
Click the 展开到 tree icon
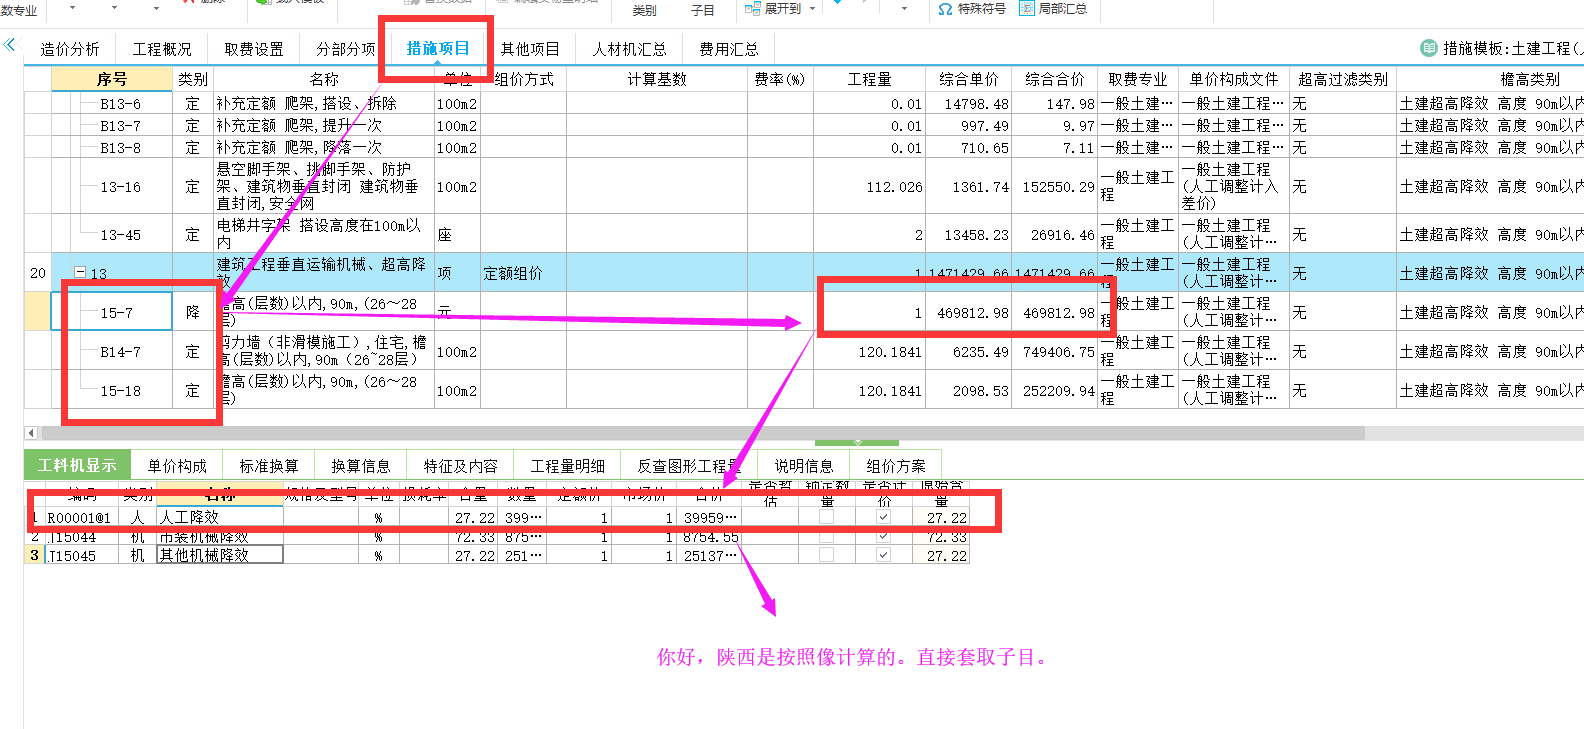753,8
